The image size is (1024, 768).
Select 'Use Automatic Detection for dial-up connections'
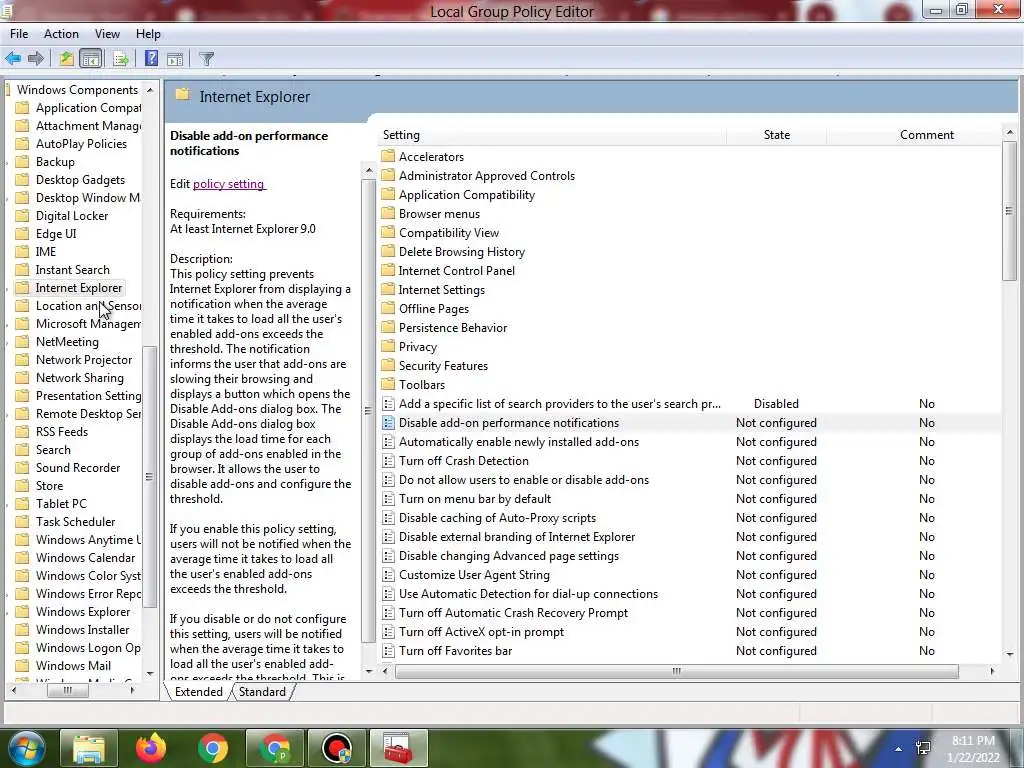pyautogui.click(x=528, y=594)
